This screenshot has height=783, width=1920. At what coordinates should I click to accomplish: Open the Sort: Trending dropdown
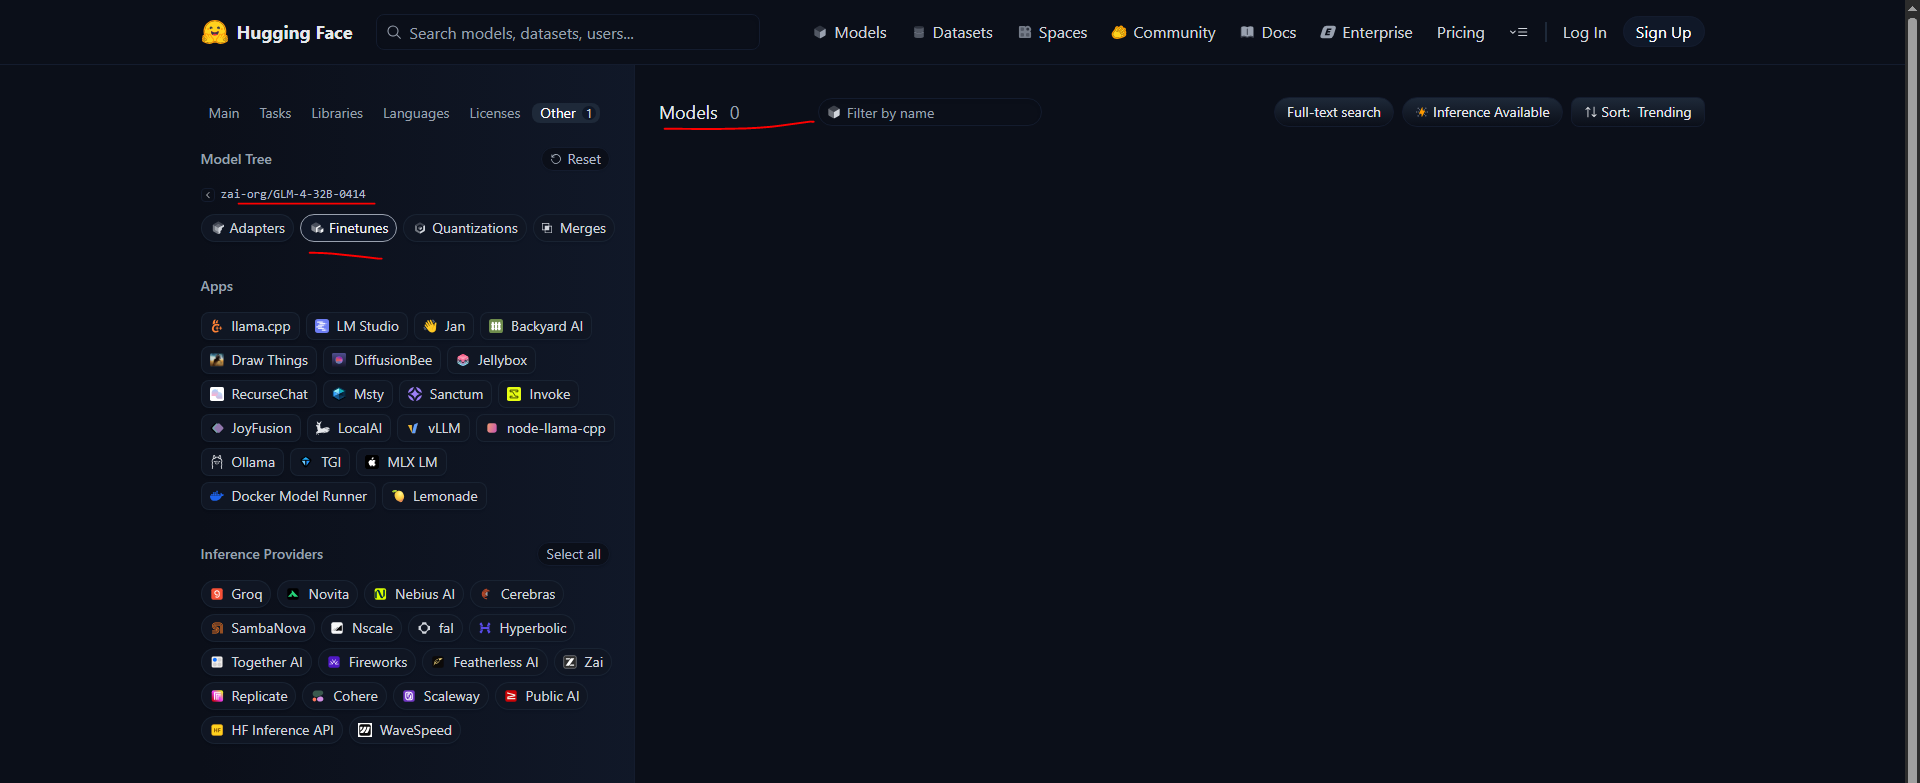click(x=1637, y=112)
